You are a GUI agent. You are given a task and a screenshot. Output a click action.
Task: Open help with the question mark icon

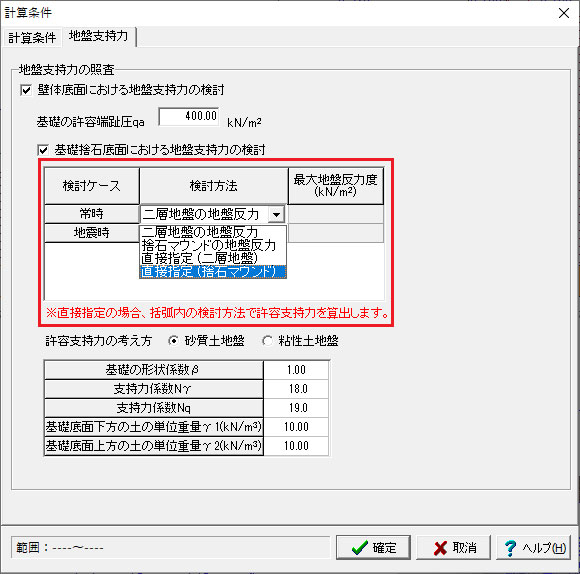coord(533,547)
